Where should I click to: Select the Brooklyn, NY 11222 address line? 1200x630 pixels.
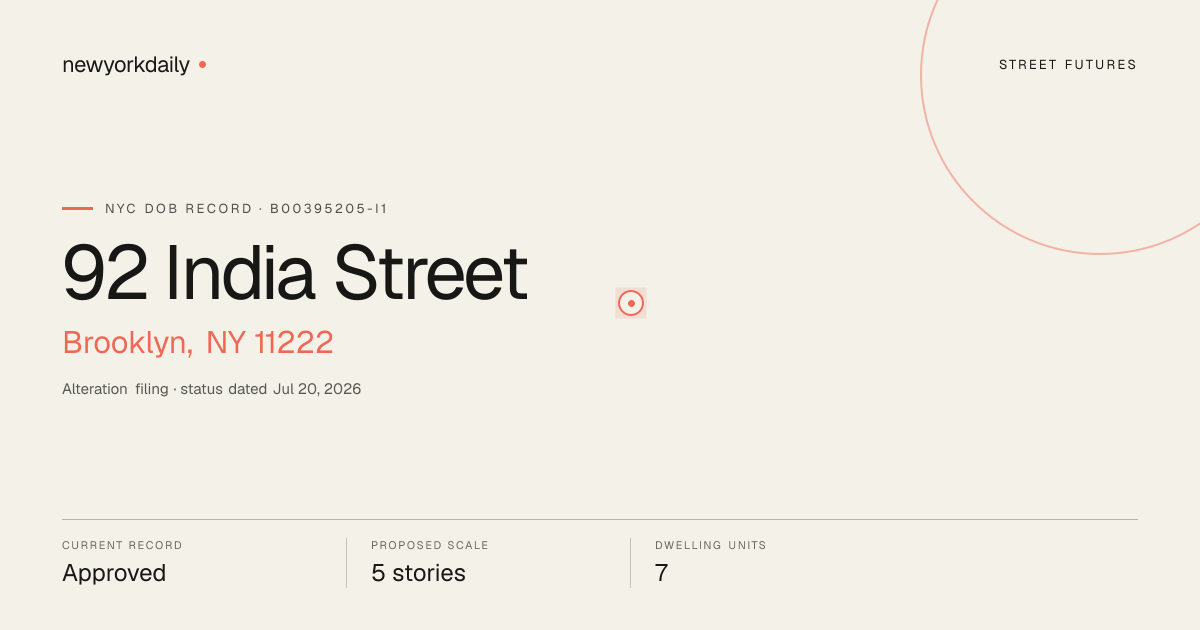point(198,343)
